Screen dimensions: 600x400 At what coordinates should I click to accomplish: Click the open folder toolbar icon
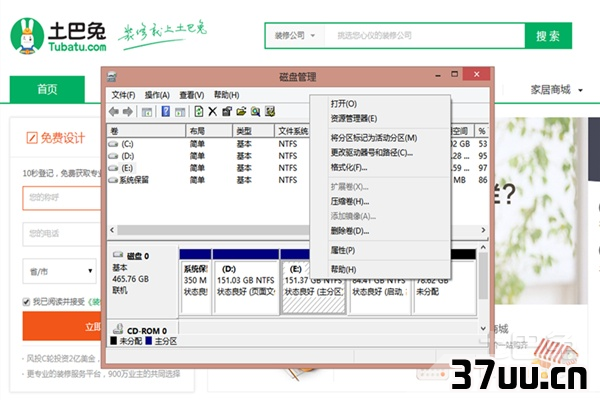tap(241, 111)
